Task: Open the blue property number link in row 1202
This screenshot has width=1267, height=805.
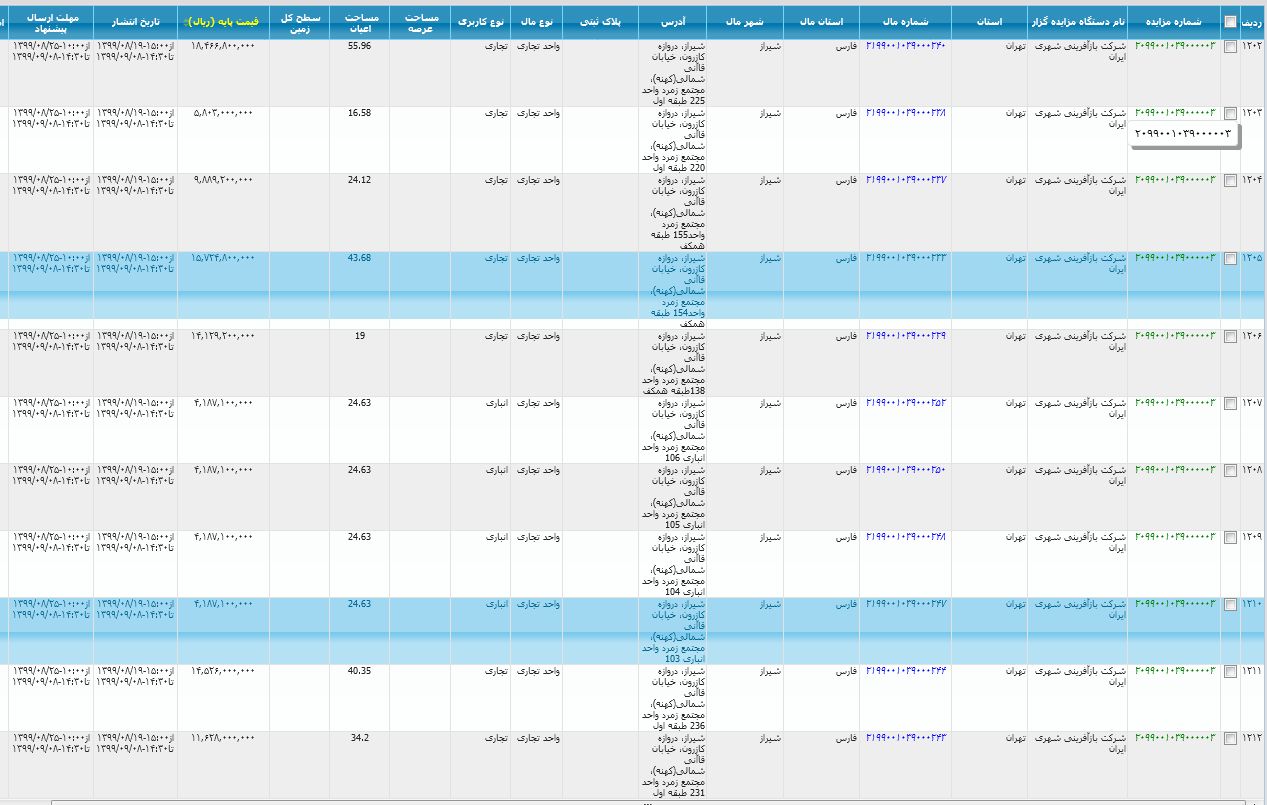Action: click(x=905, y=46)
